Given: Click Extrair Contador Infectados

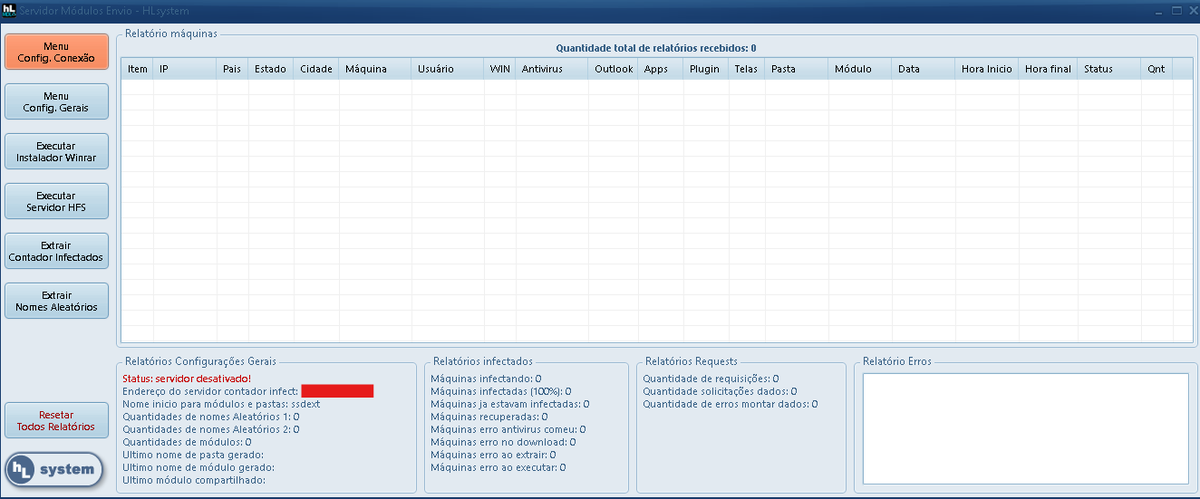Looking at the screenshot, I should (56, 251).
